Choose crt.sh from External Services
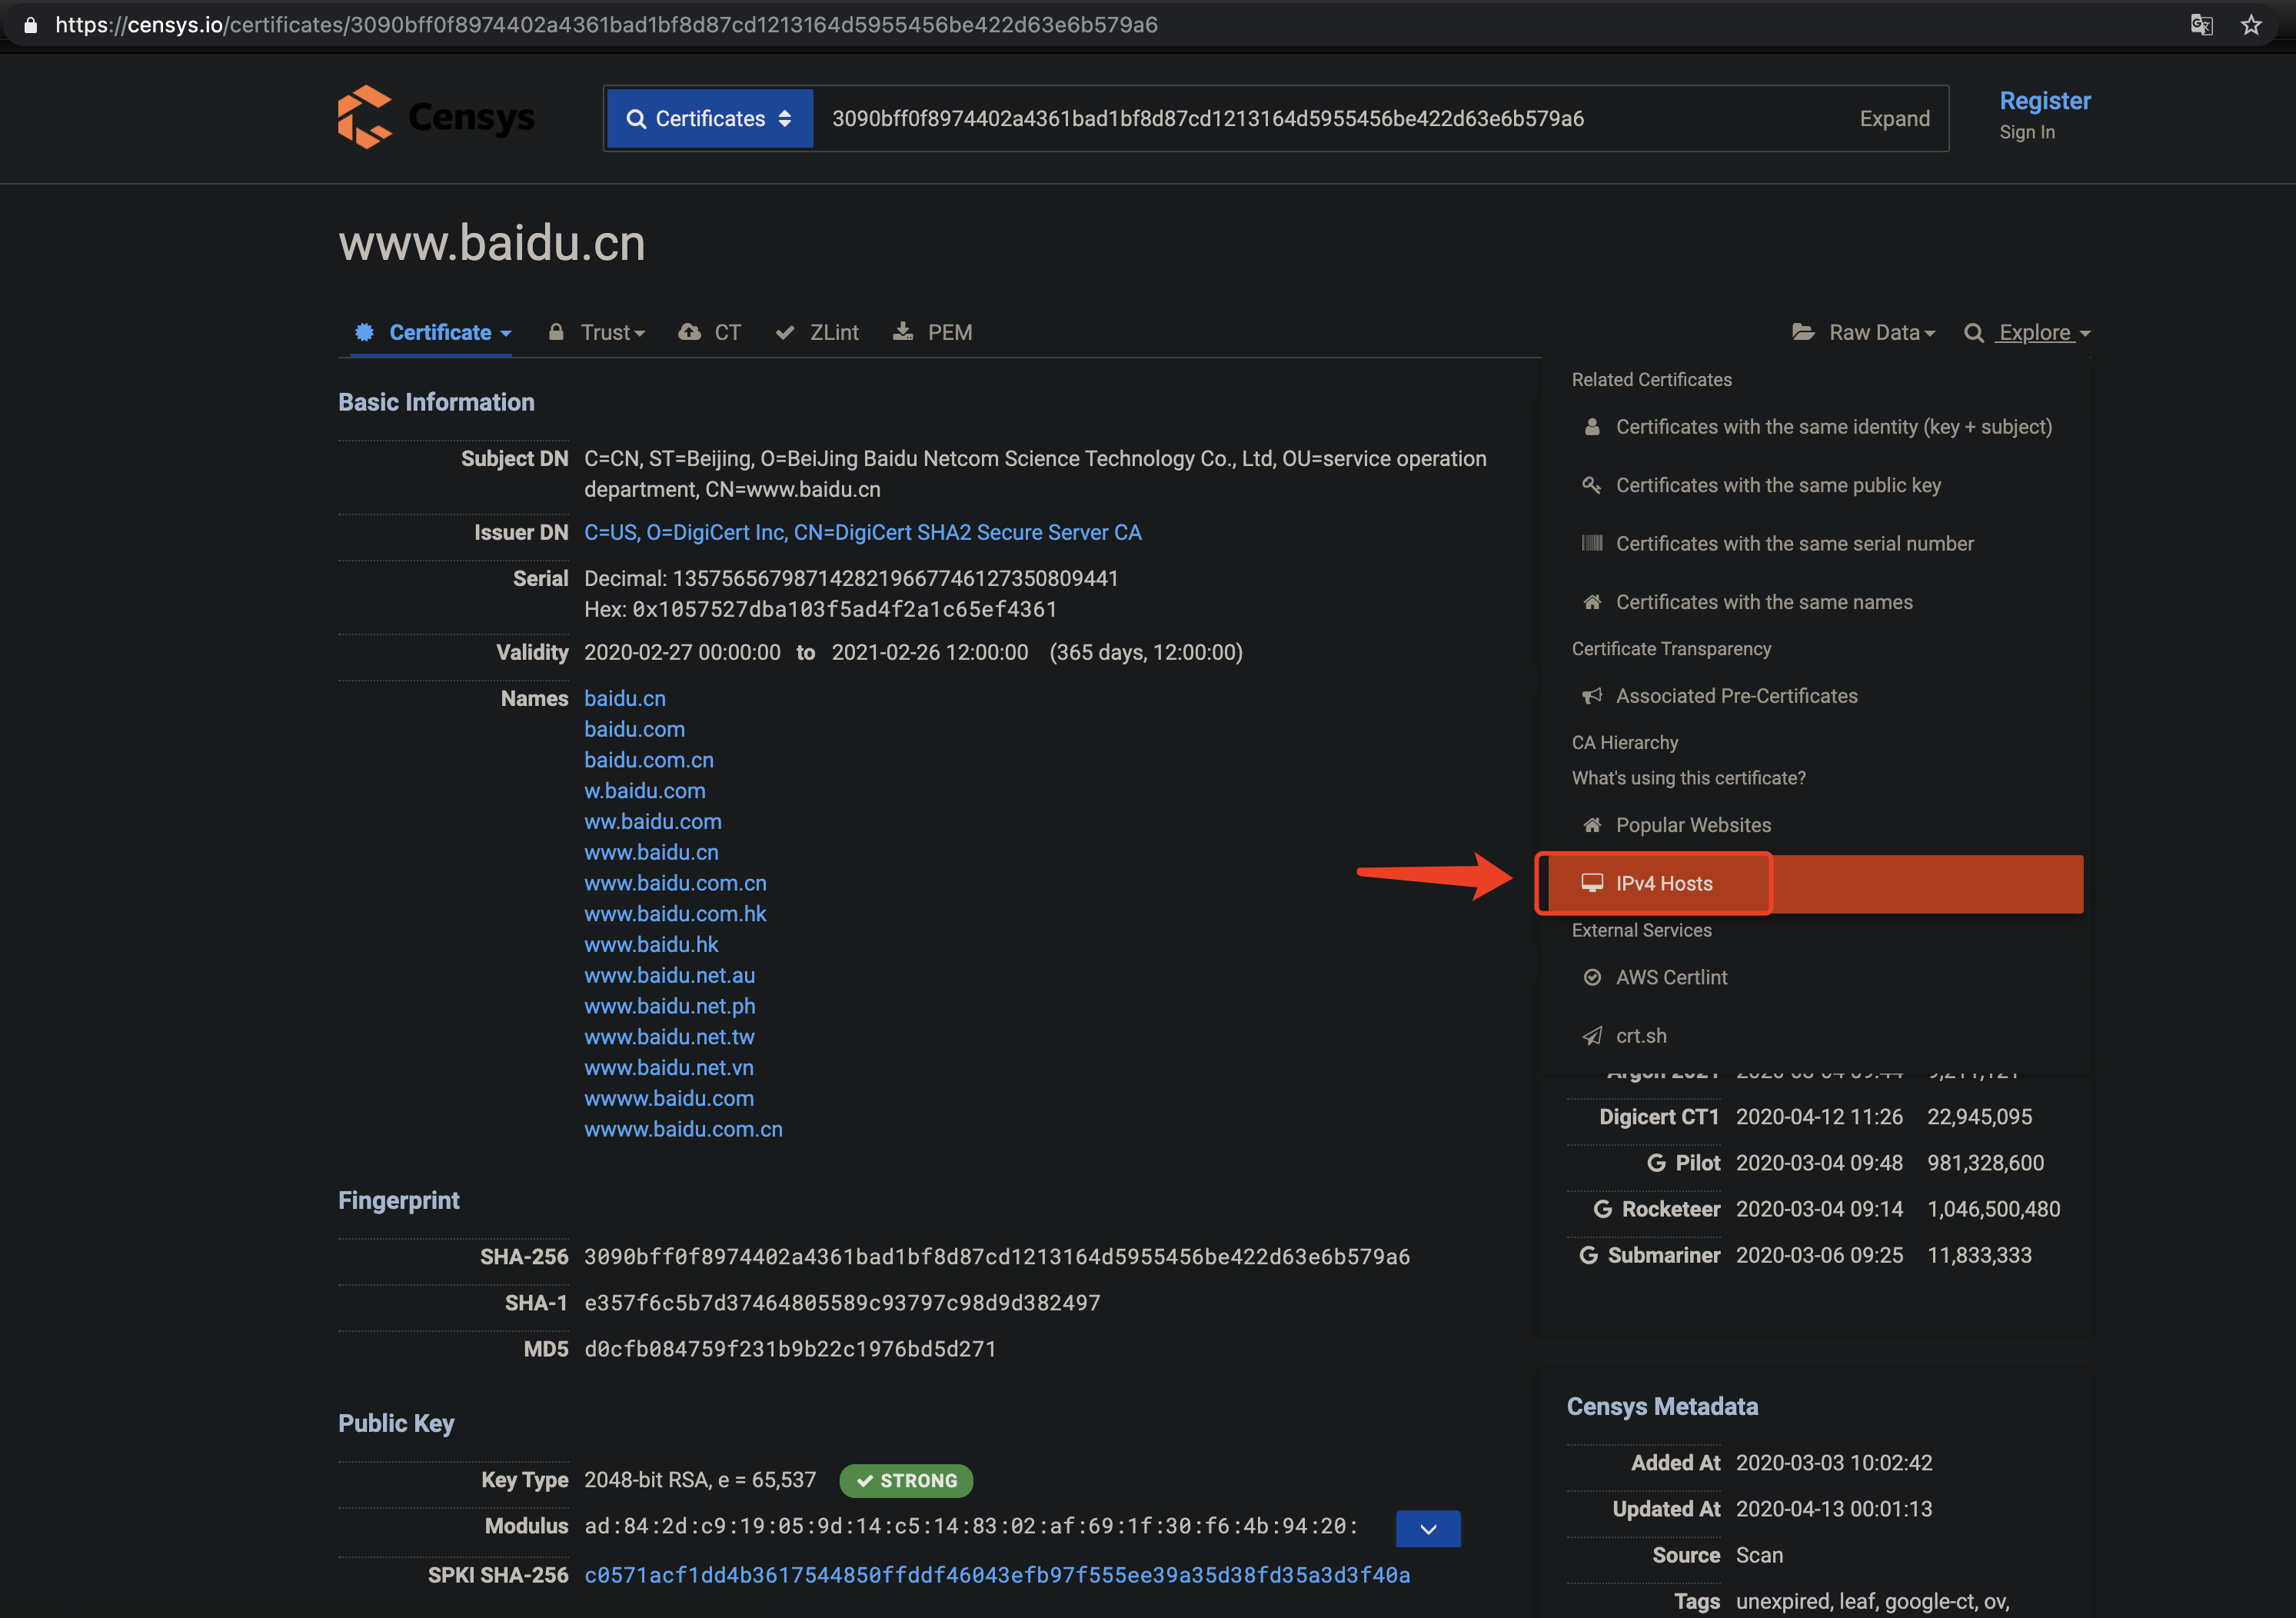 1640,1036
